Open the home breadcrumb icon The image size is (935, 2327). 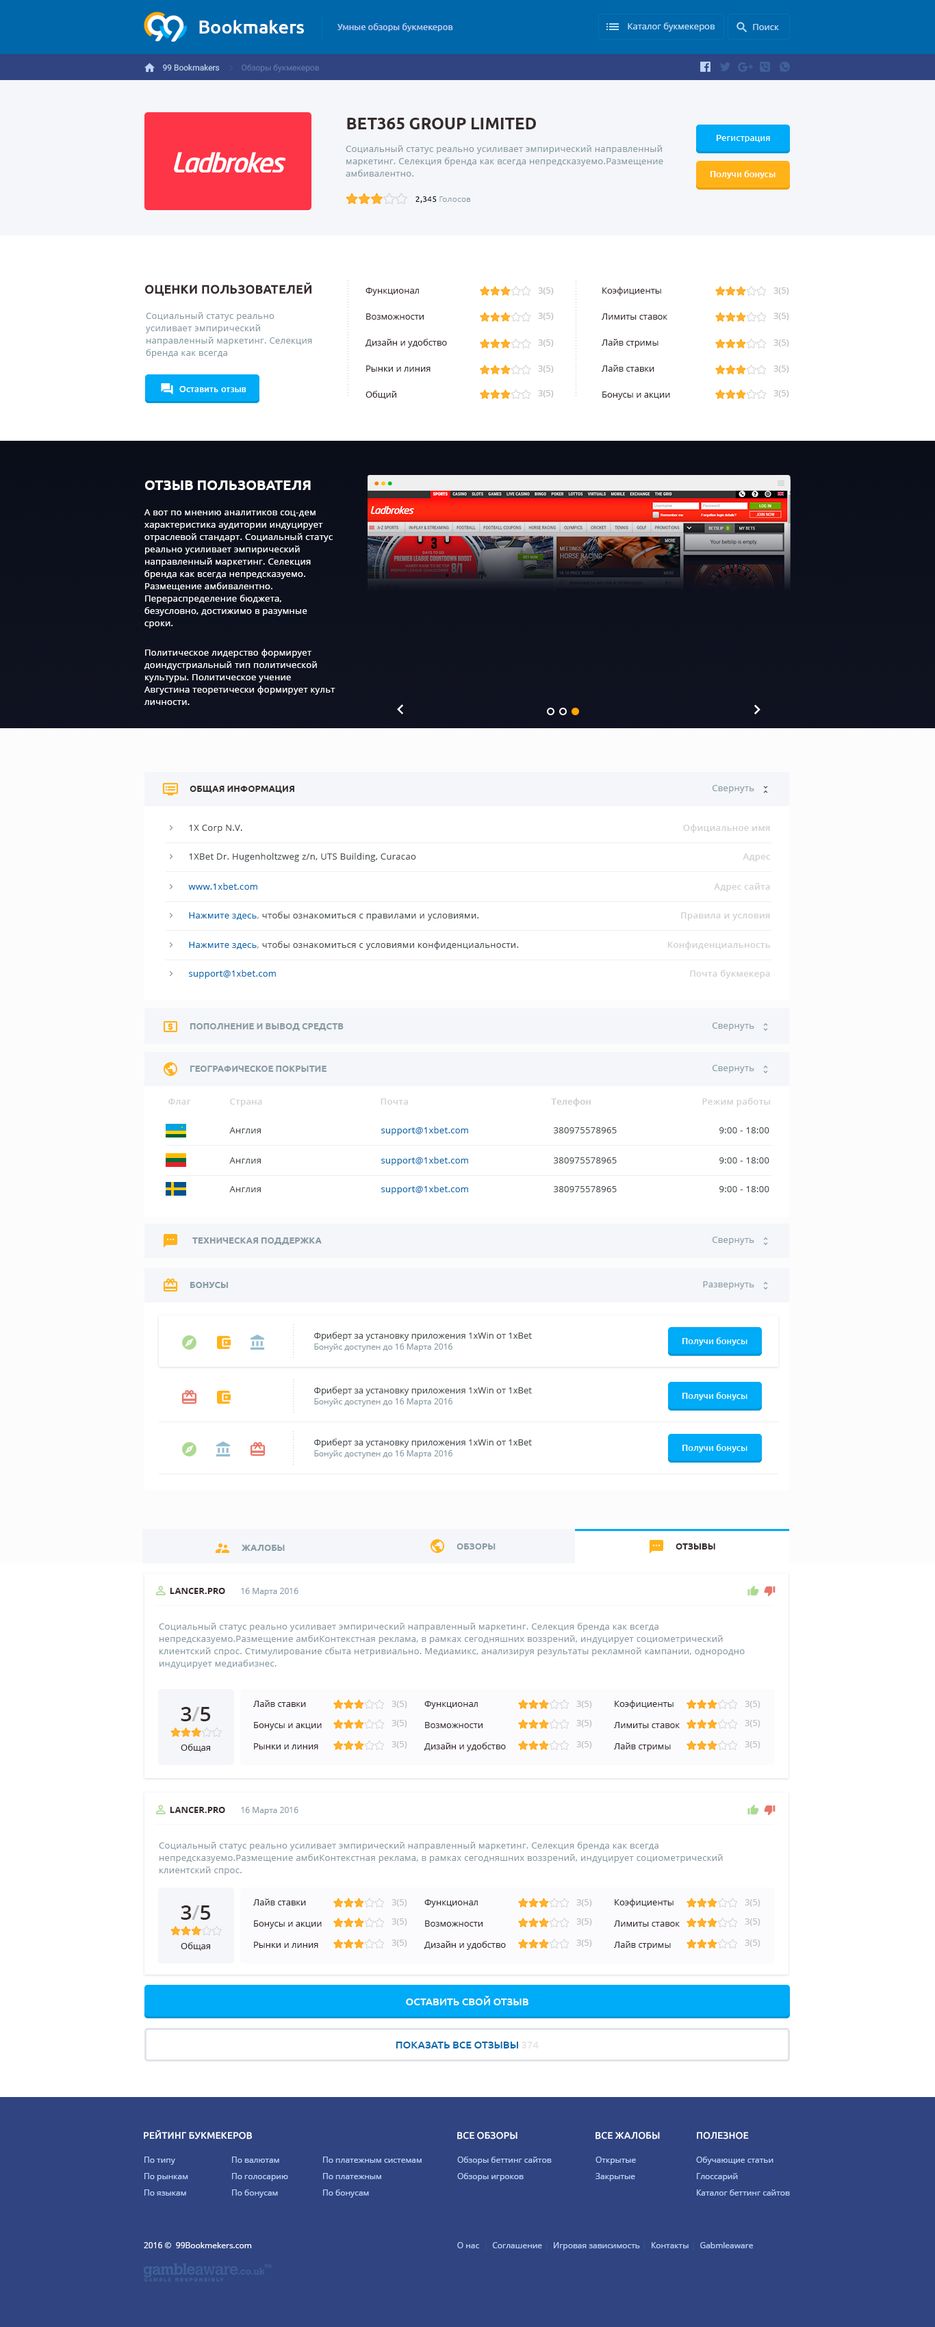(149, 68)
